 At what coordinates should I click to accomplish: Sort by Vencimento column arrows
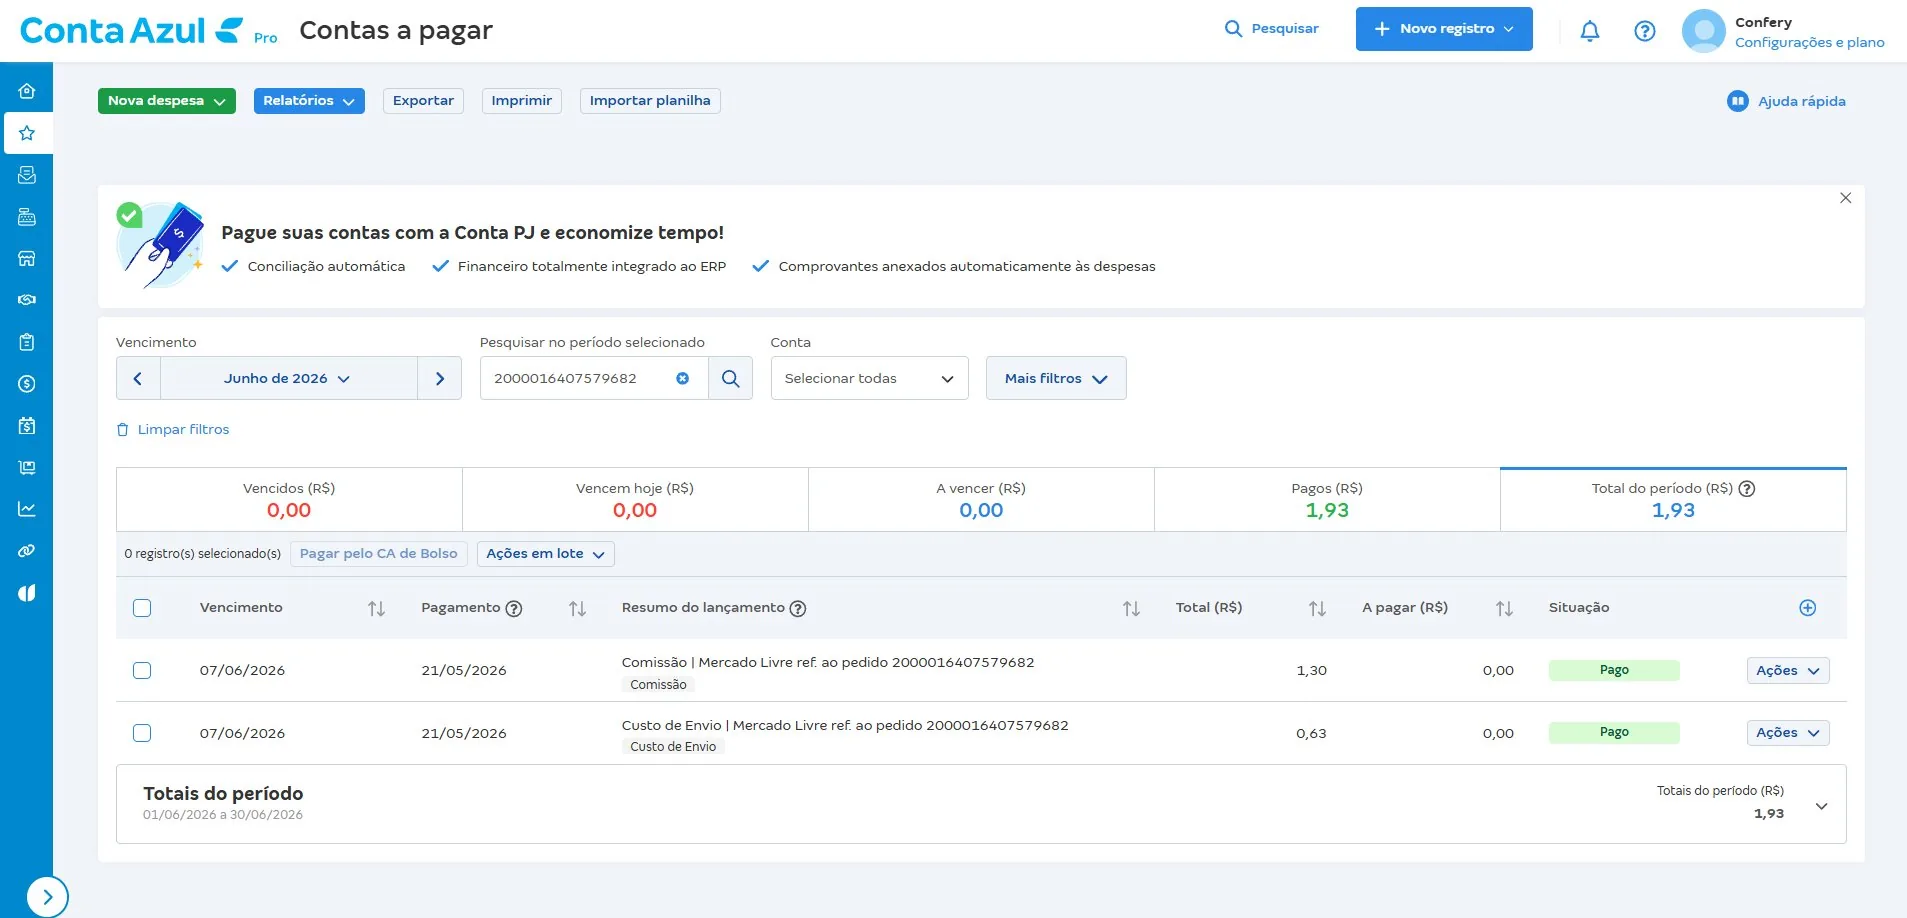click(x=376, y=608)
